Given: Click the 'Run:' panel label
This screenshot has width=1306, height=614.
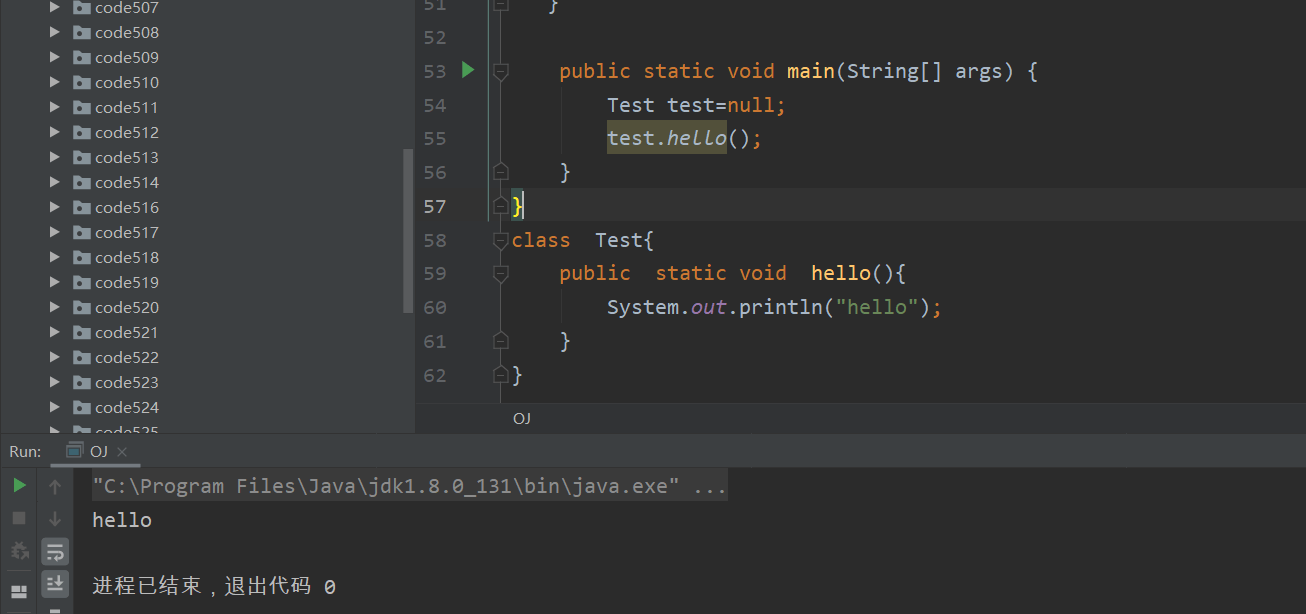Looking at the screenshot, I should pos(25,452).
